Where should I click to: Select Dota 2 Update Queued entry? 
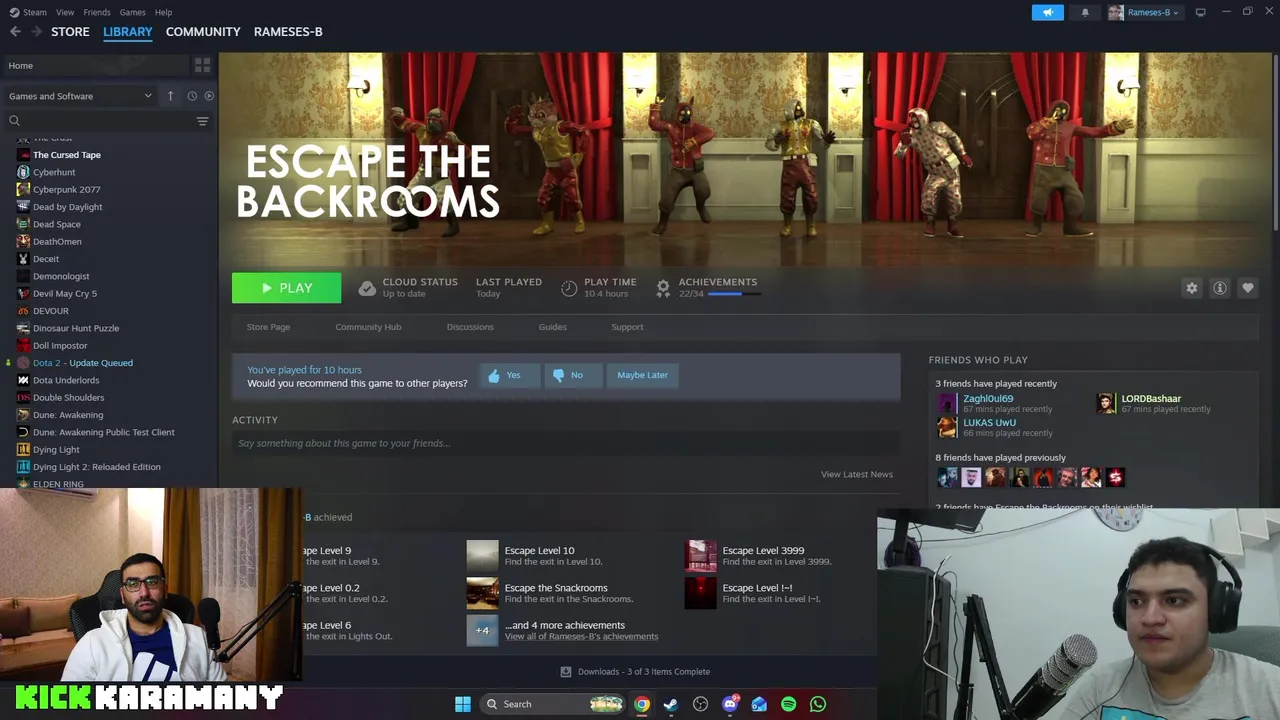(82, 363)
